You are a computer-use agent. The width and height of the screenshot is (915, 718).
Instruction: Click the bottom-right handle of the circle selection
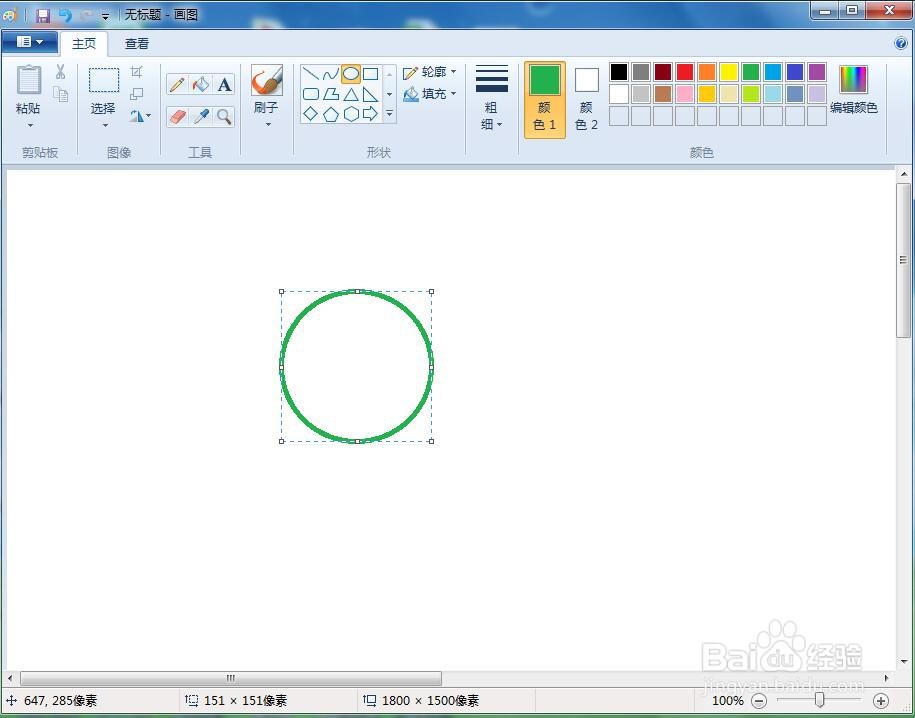(x=431, y=441)
